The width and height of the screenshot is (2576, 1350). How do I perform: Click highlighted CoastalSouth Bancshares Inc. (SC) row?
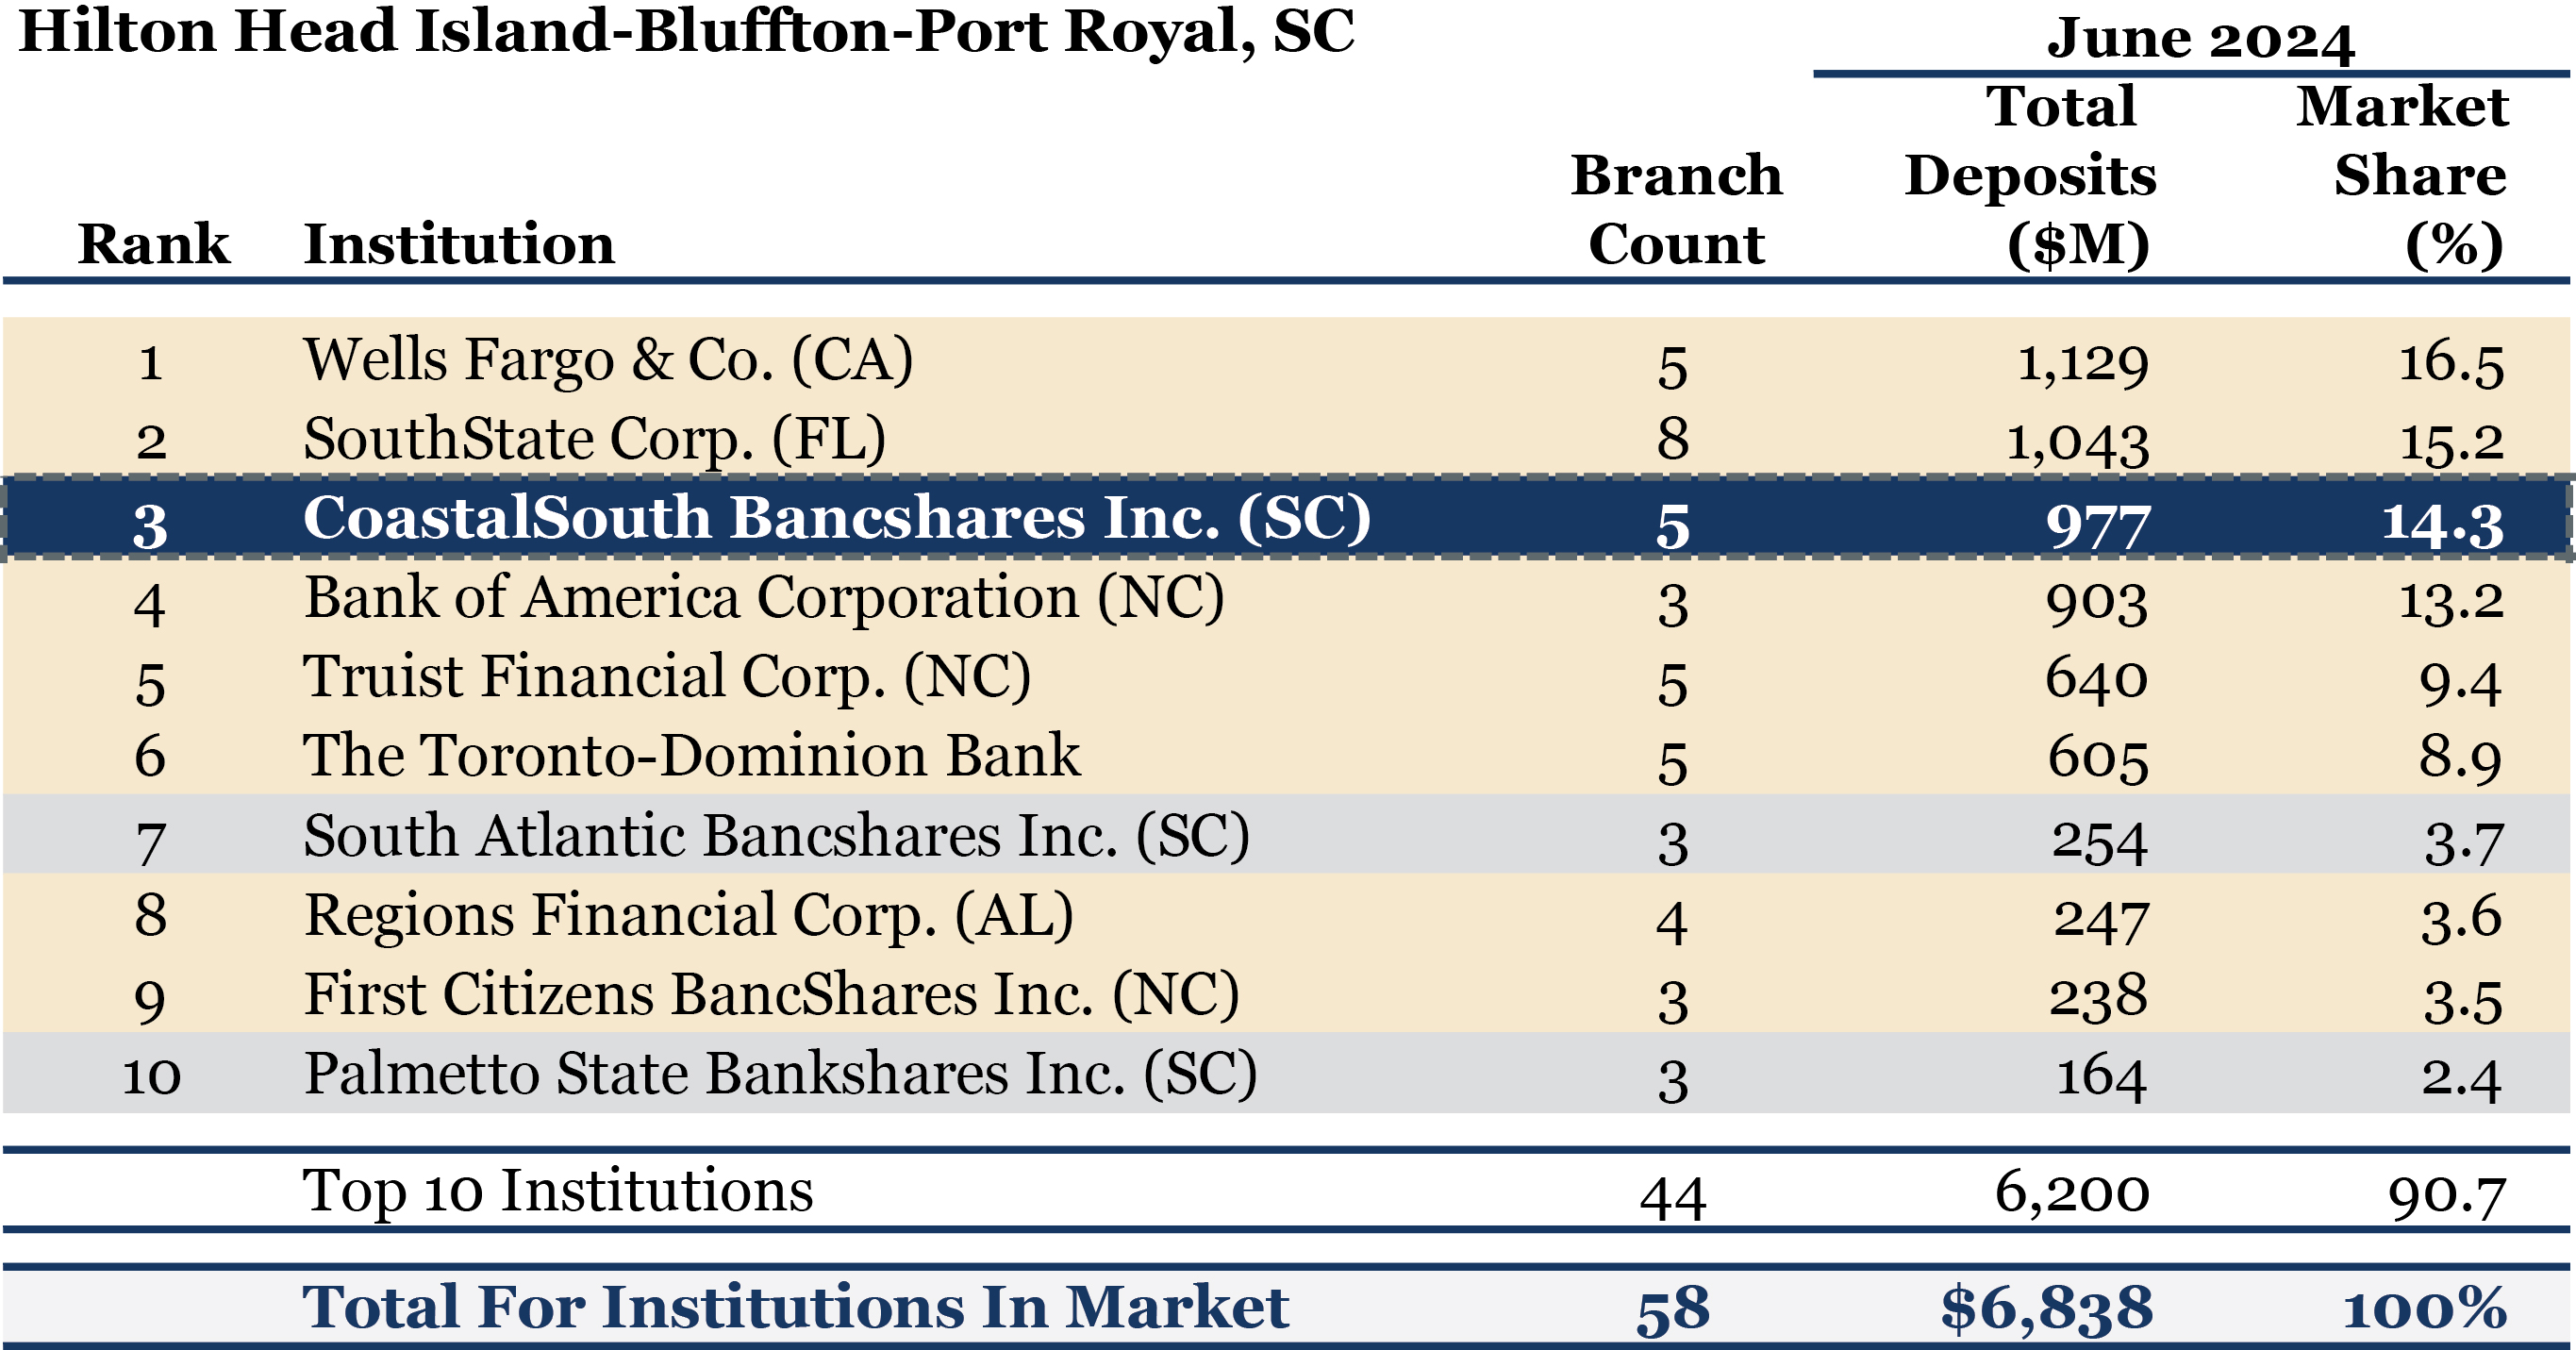[836, 518]
